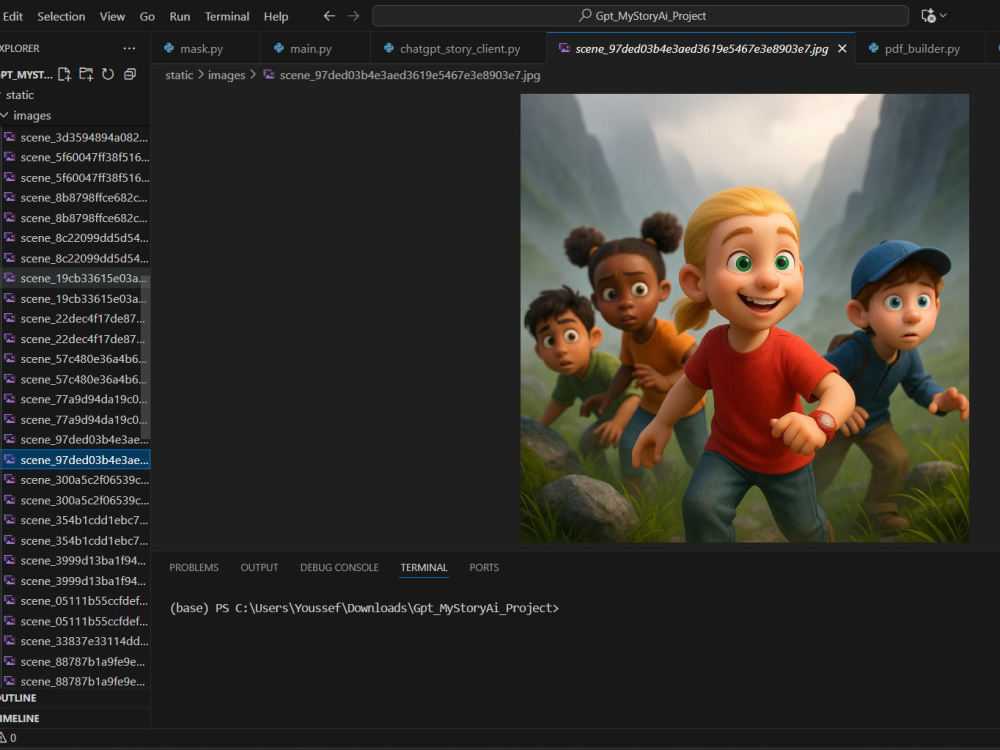The height and width of the screenshot is (750, 1000).
Task: Create a new file in Explorer
Action: [64, 75]
